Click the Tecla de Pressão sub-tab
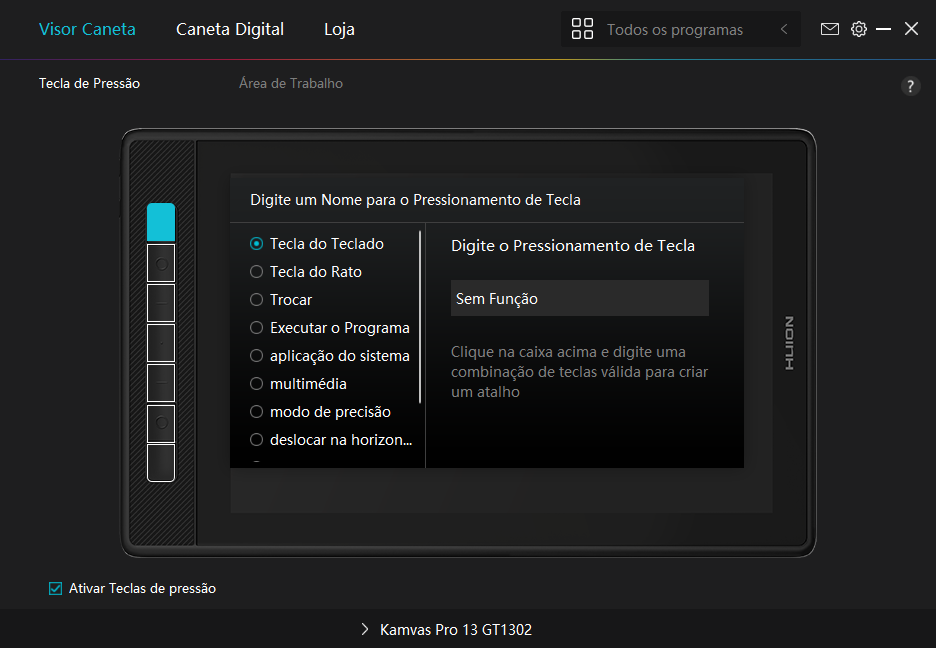 click(89, 84)
